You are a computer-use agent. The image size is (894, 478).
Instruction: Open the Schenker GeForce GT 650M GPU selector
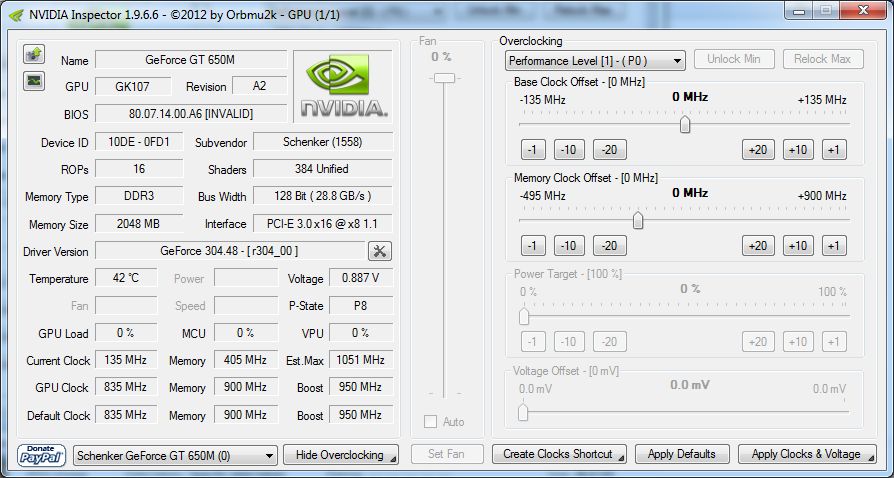[x=176, y=456]
